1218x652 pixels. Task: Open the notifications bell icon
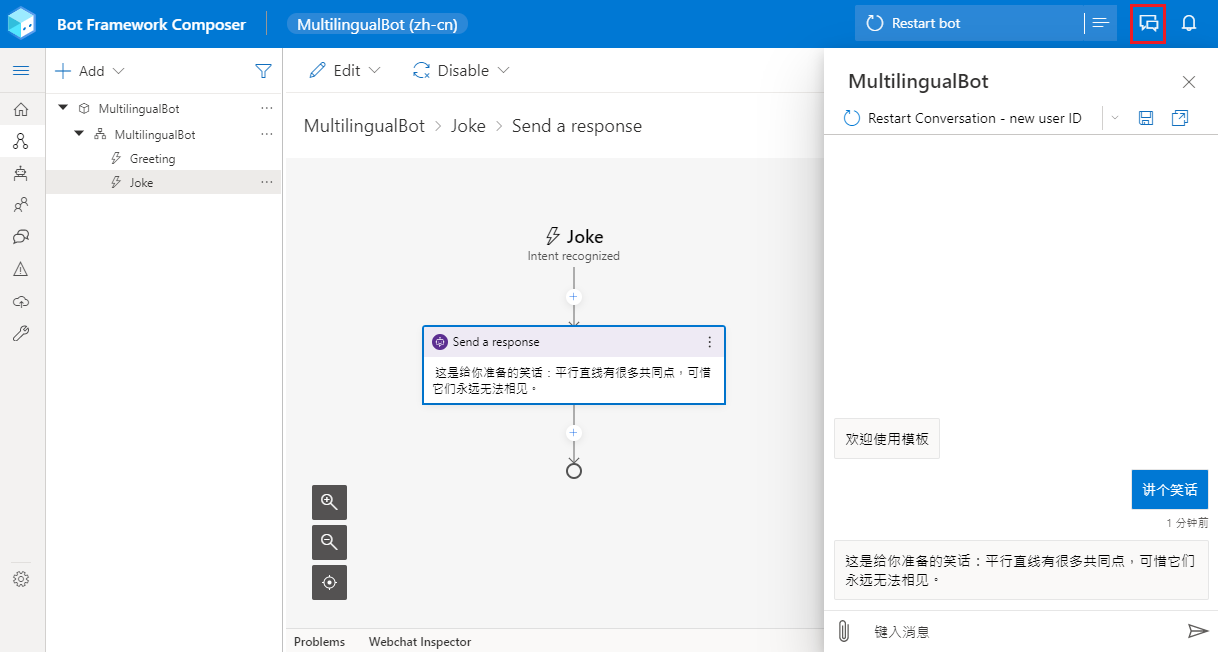[1189, 23]
